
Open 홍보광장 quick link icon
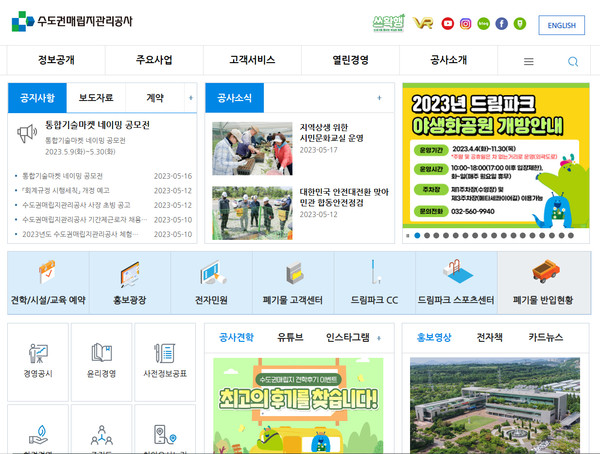coord(130,274)
